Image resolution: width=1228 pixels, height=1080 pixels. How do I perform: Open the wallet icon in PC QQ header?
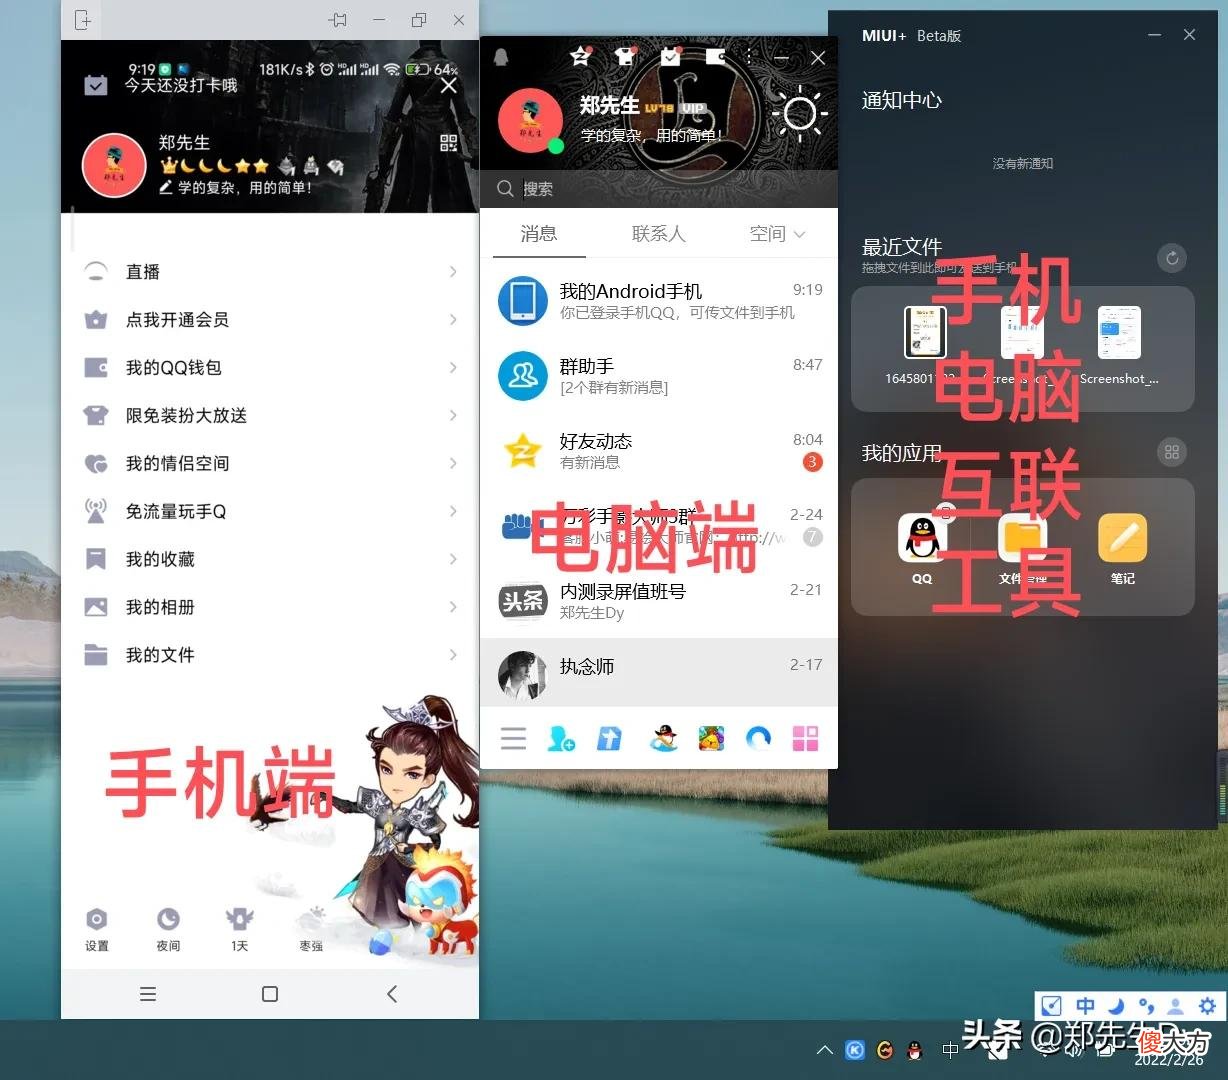716,57
